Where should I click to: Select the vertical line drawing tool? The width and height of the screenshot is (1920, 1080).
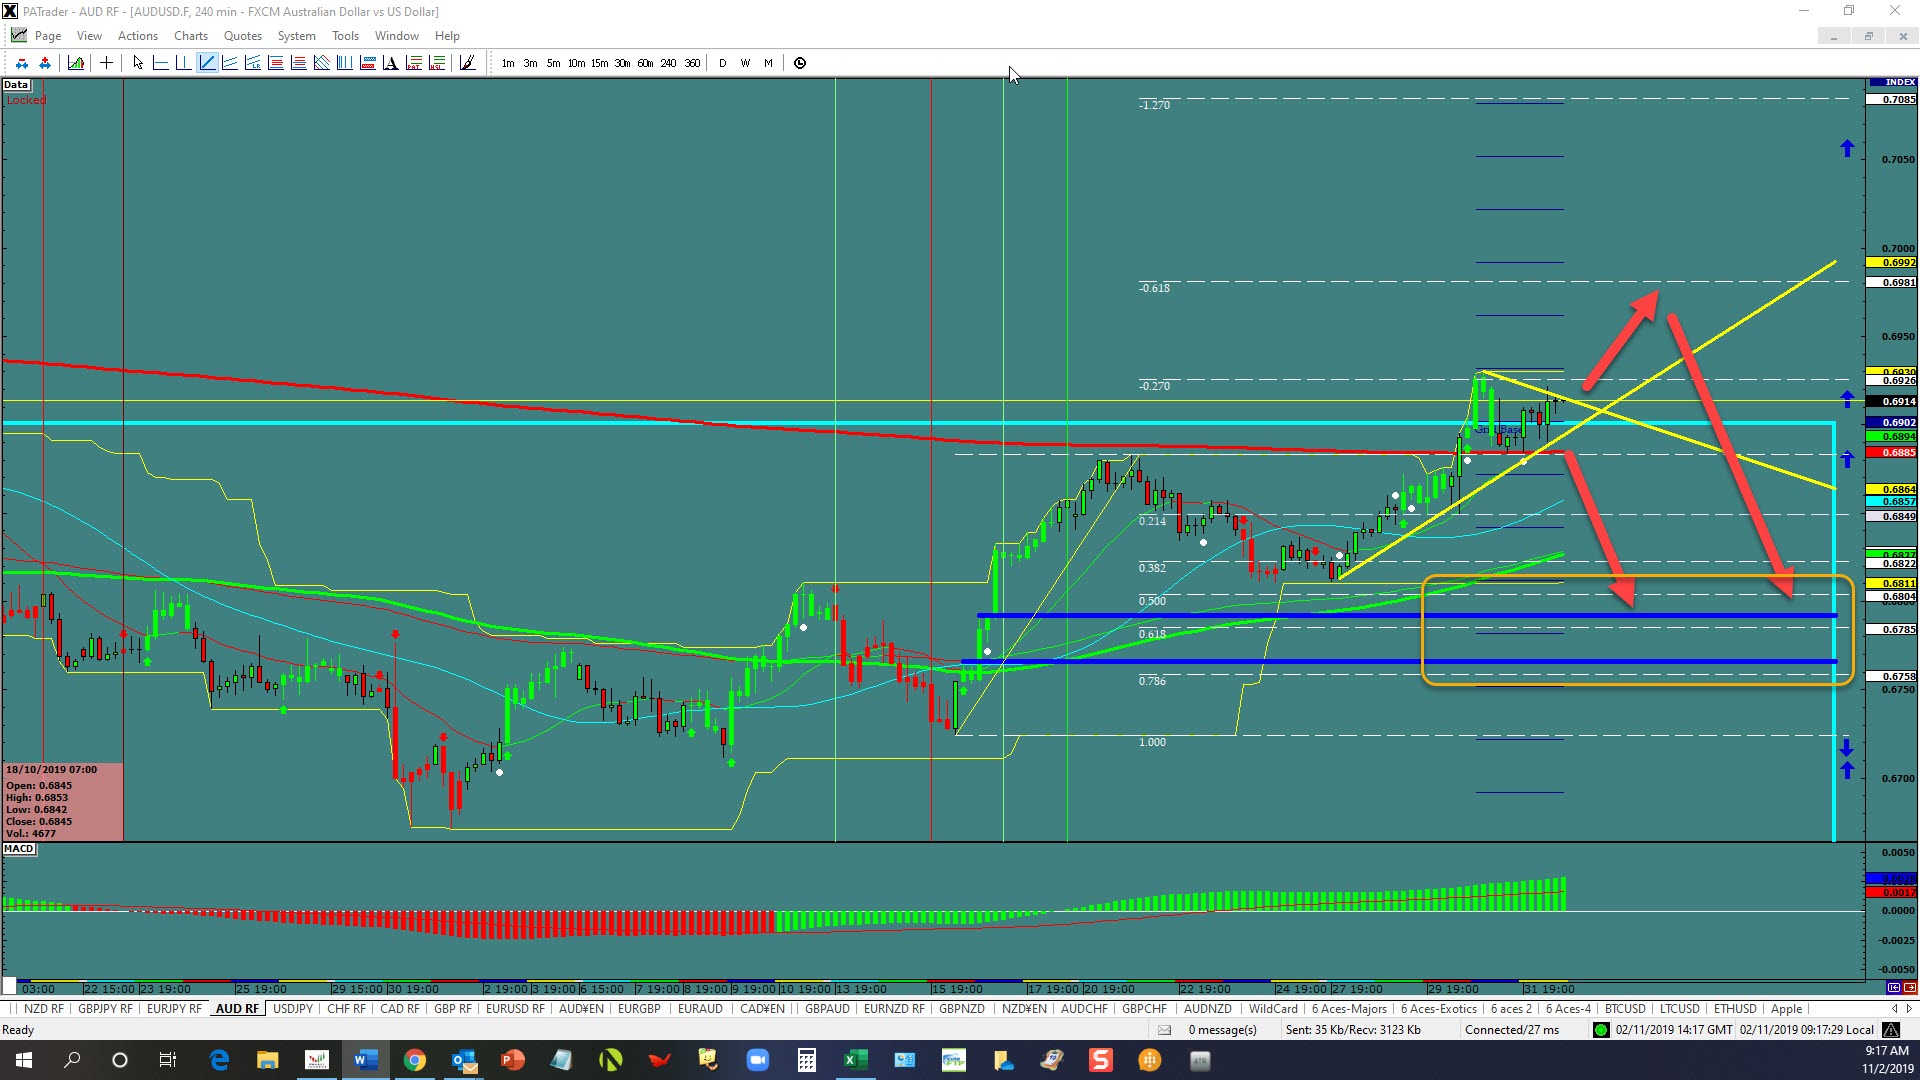(183, 63)
